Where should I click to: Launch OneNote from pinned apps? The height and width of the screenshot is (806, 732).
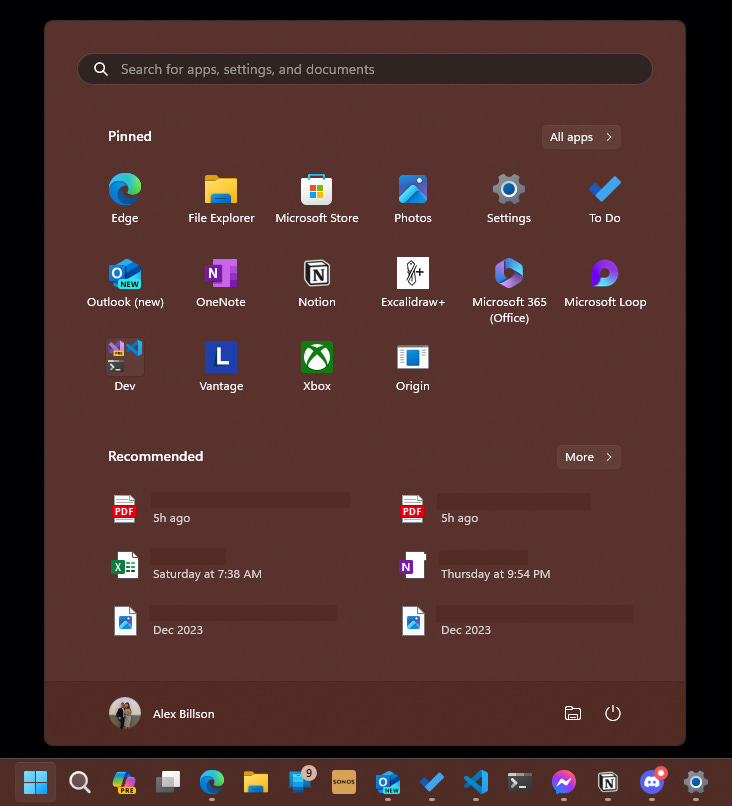[221, 283]
